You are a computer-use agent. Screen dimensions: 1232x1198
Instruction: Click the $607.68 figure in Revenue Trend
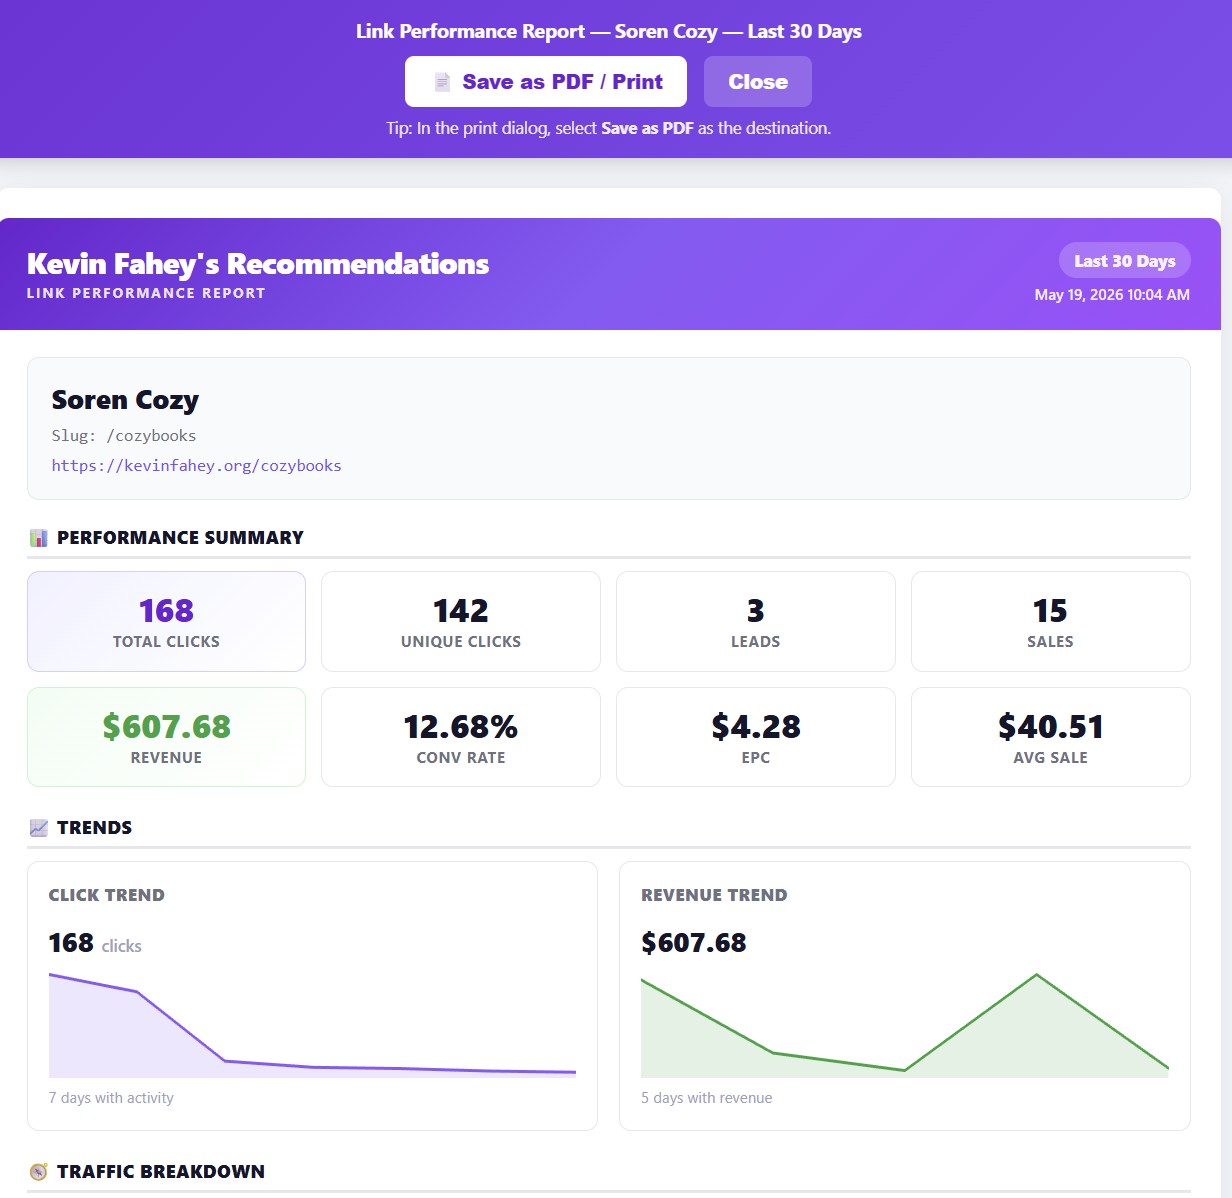tap(694, 943)
